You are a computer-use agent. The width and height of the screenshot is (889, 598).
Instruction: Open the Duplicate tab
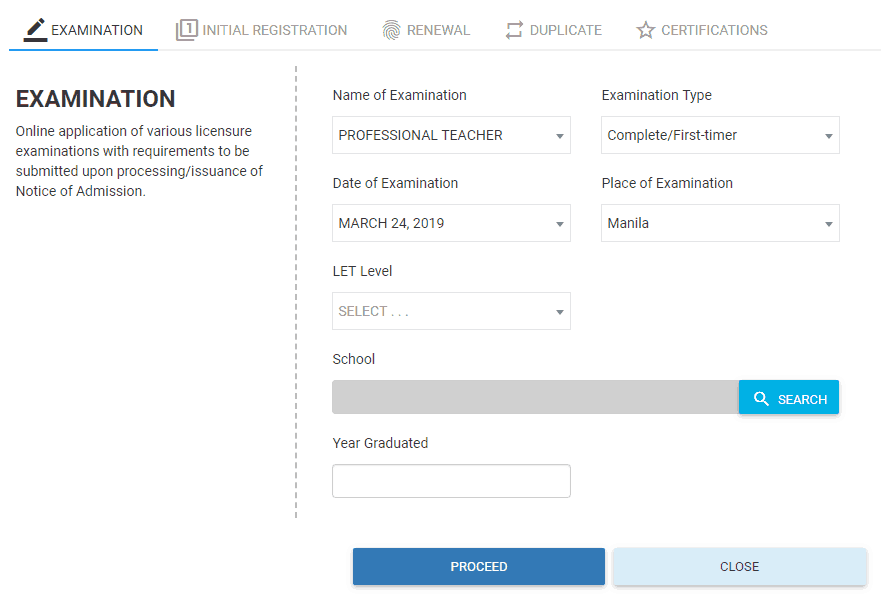click(553, 29)
